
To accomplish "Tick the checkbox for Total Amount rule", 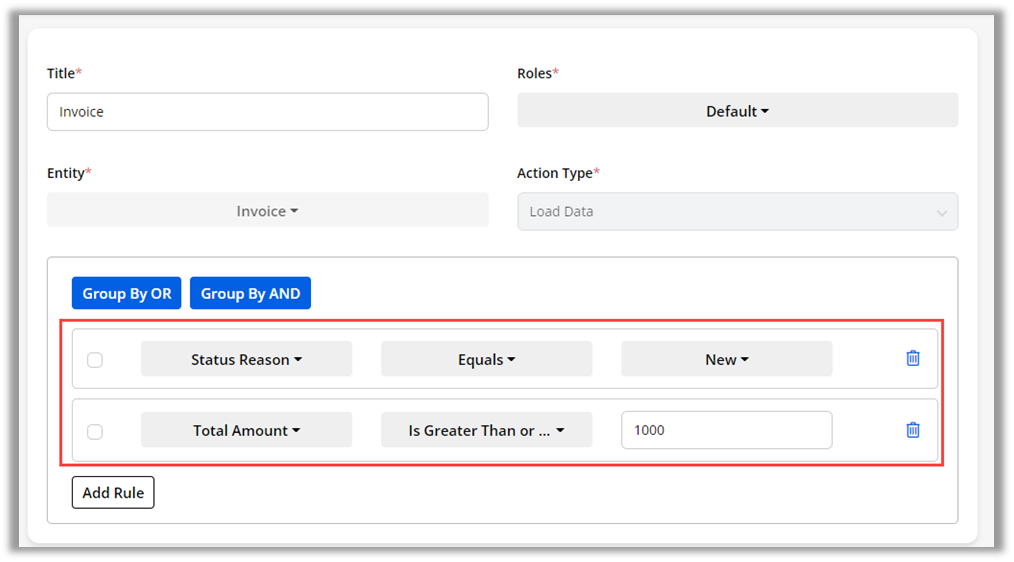I will (x=95, y=432).
